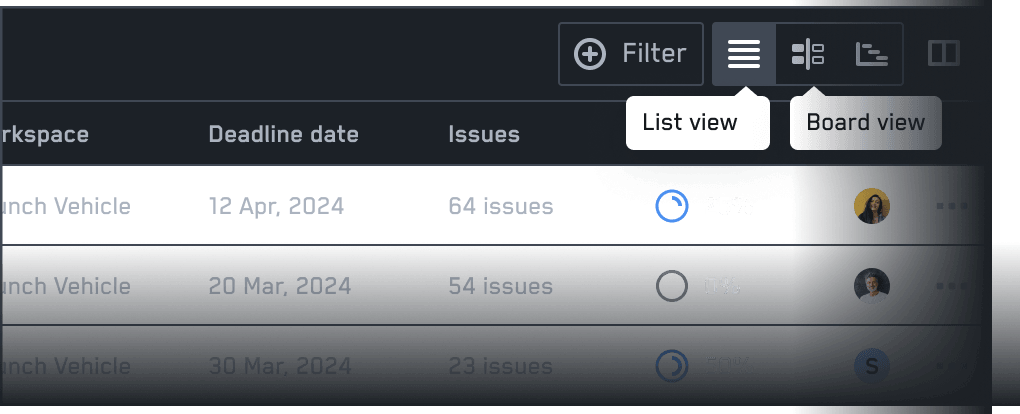Image resolution: width=1020 pixels, height=414 pixels.
Task: Click the List view tooltip label
Action: pyautogui.click(x=690, y=122)
